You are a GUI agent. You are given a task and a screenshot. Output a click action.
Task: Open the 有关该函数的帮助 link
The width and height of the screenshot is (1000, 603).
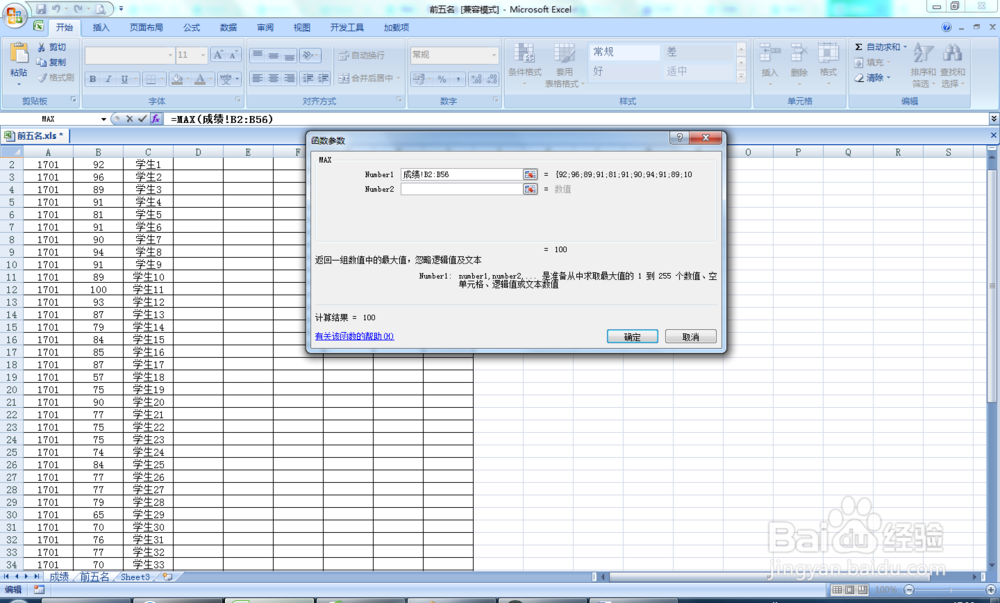click(x=354, y=337)
